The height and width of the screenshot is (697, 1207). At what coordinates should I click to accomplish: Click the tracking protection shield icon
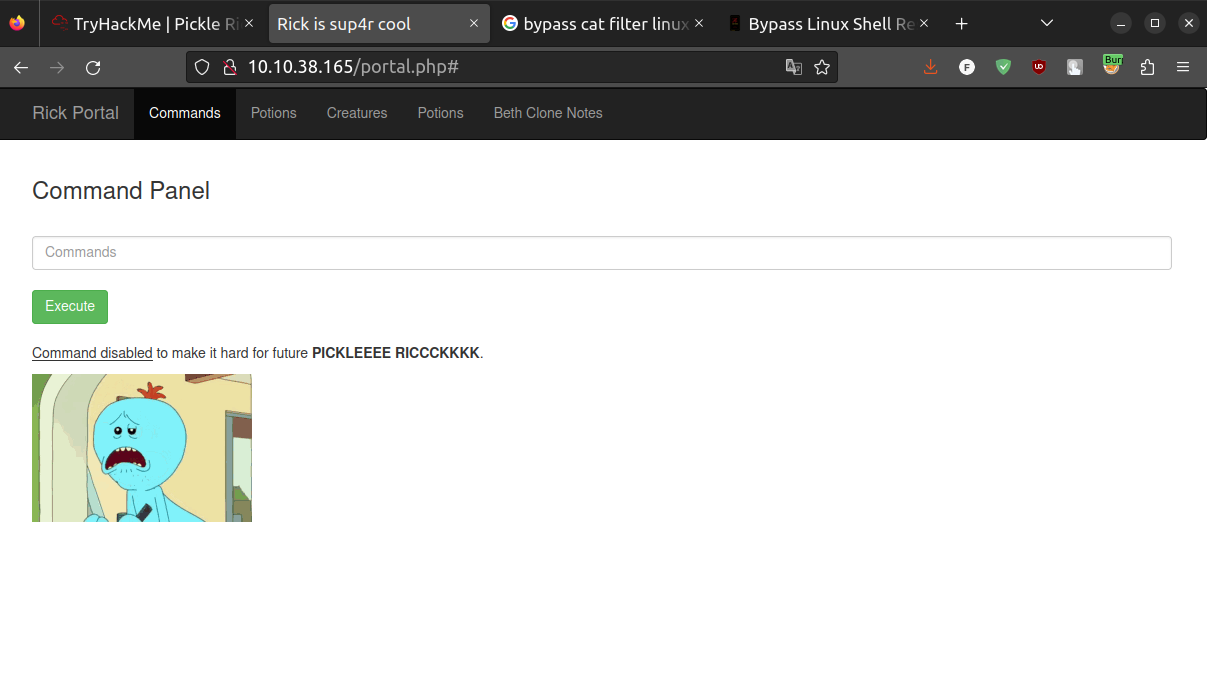(x=202, y=67)
